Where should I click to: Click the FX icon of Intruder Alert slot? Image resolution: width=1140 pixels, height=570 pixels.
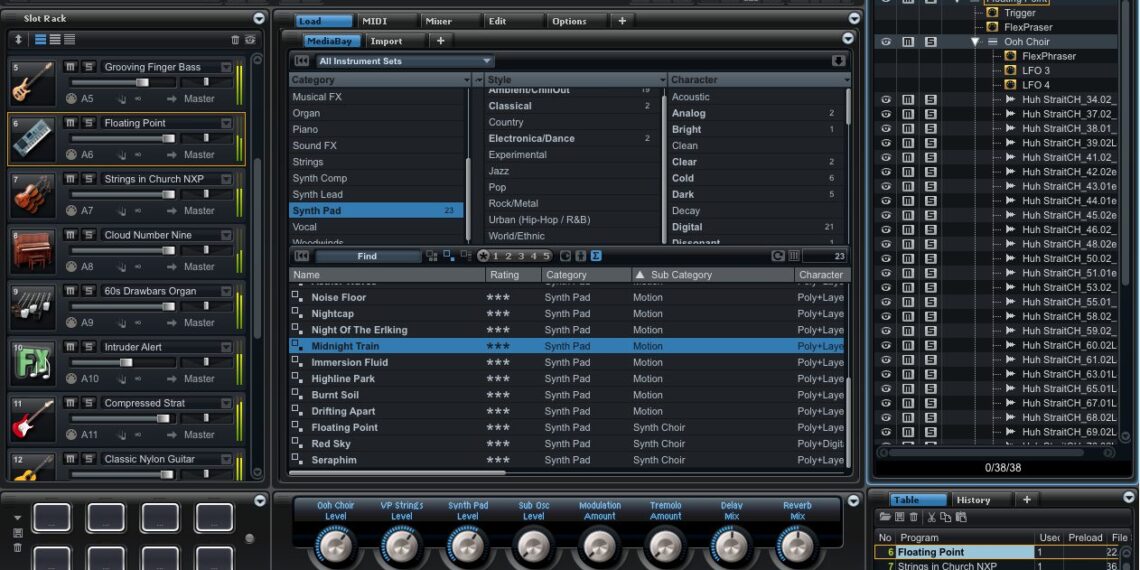coord(32,363)
